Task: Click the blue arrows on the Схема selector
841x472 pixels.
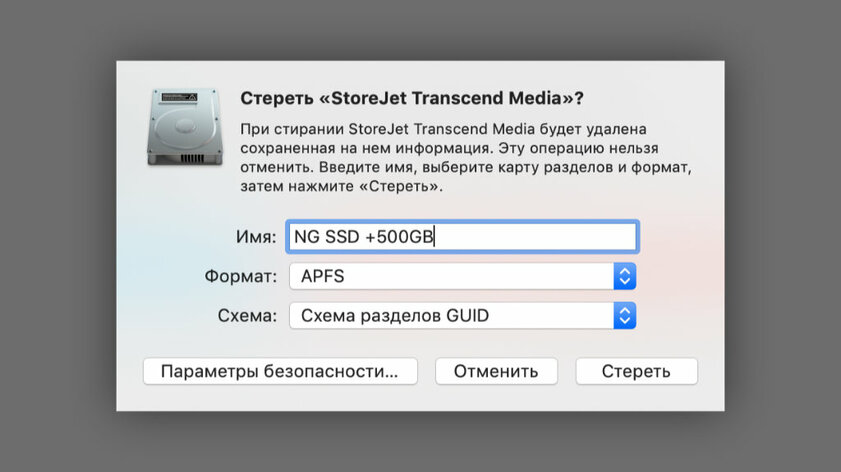Action: pos(624,316)
